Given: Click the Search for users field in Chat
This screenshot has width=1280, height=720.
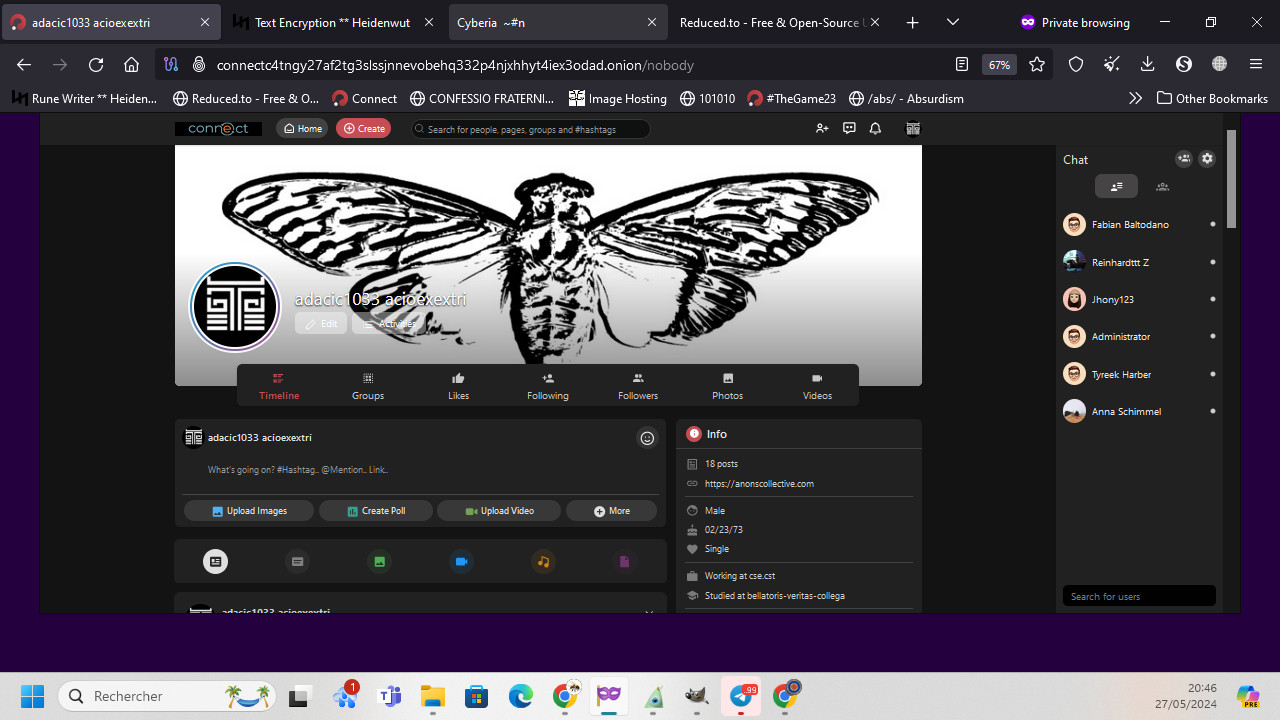Looking at the screenshot, I should pyautogui.click(x=1139, y=596).
